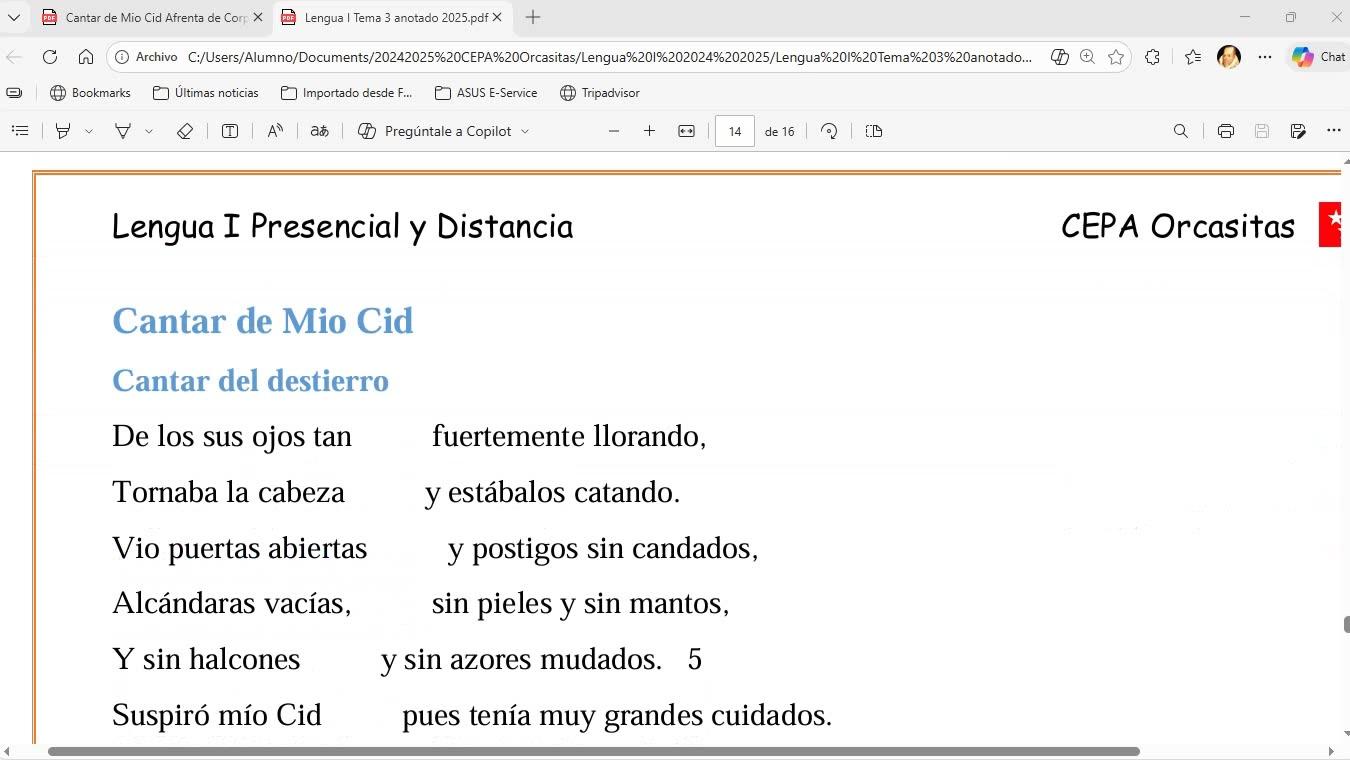Click Pregúntale a Copilot button

(436, 131)
